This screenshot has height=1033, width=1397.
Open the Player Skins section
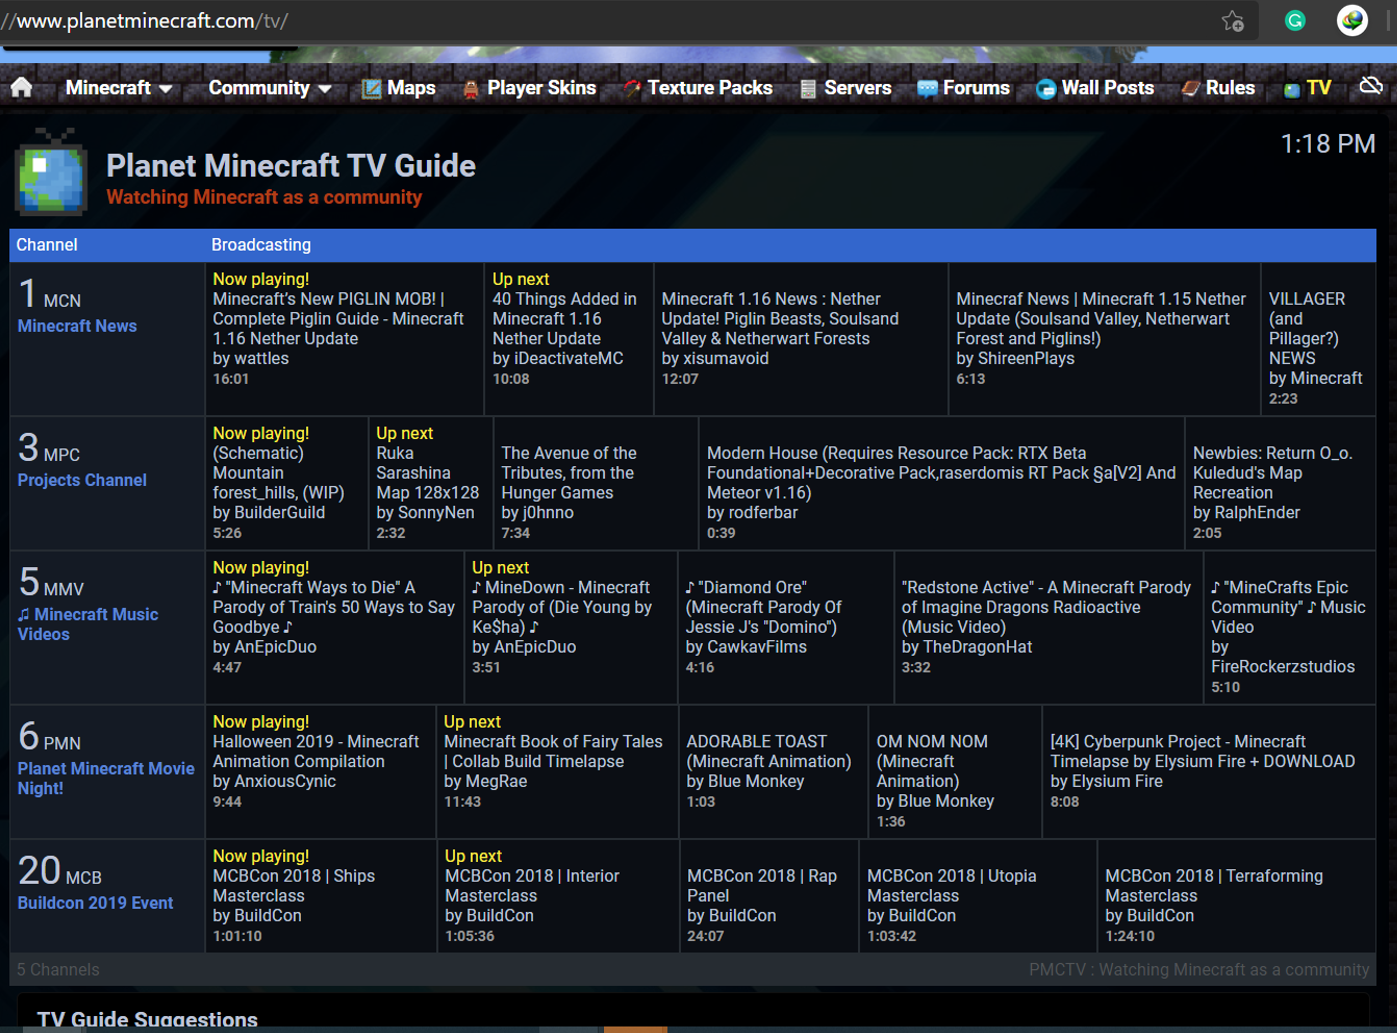(541, 88)
